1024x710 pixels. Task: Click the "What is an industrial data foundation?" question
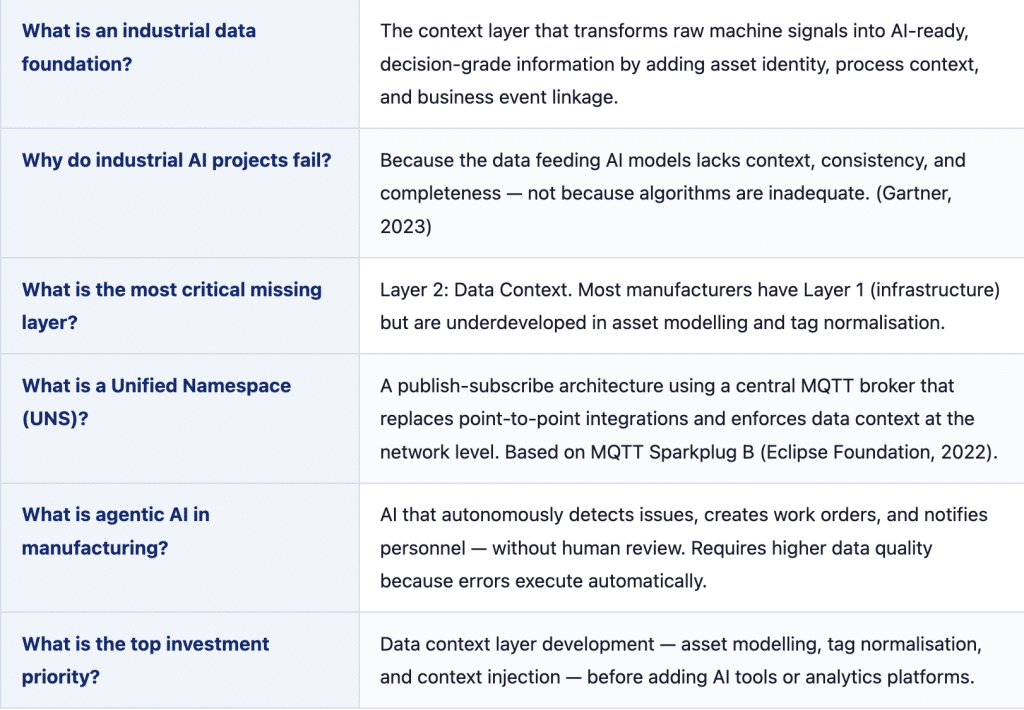tap(139, 47)
